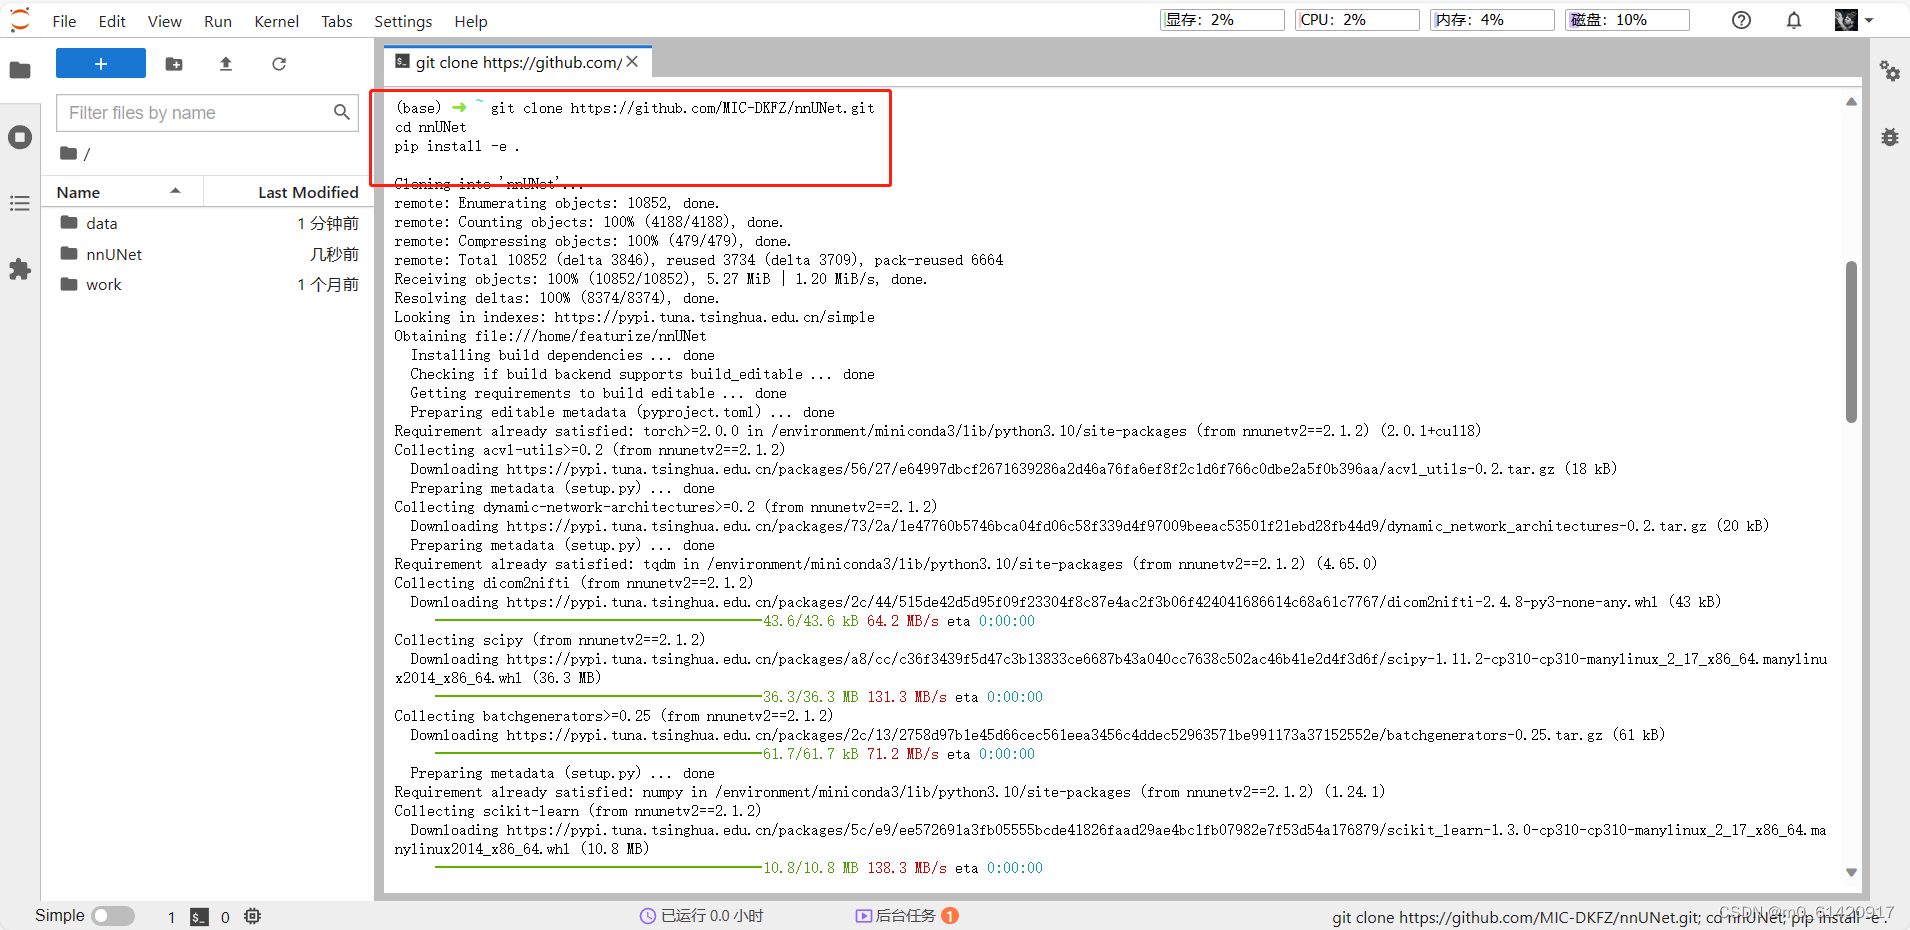Click the CPU usage indicator
Image resolution: width=1910 pixels, height=930 pixels.
point(1357,20)
